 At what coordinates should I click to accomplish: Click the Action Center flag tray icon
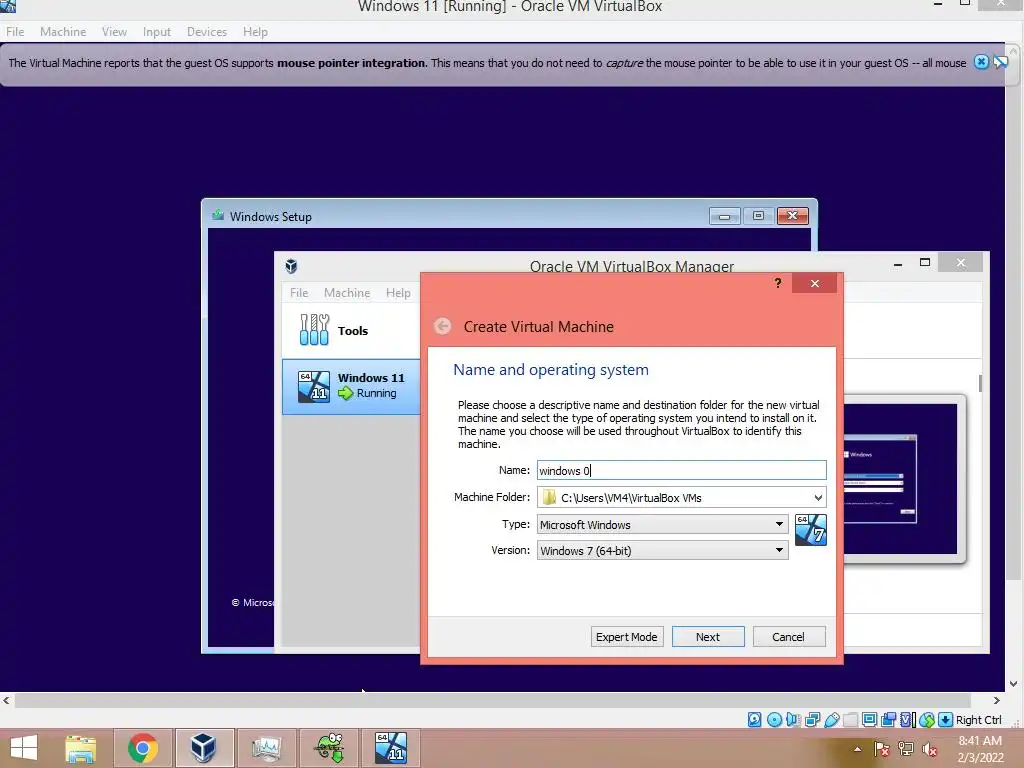[881, 749]
